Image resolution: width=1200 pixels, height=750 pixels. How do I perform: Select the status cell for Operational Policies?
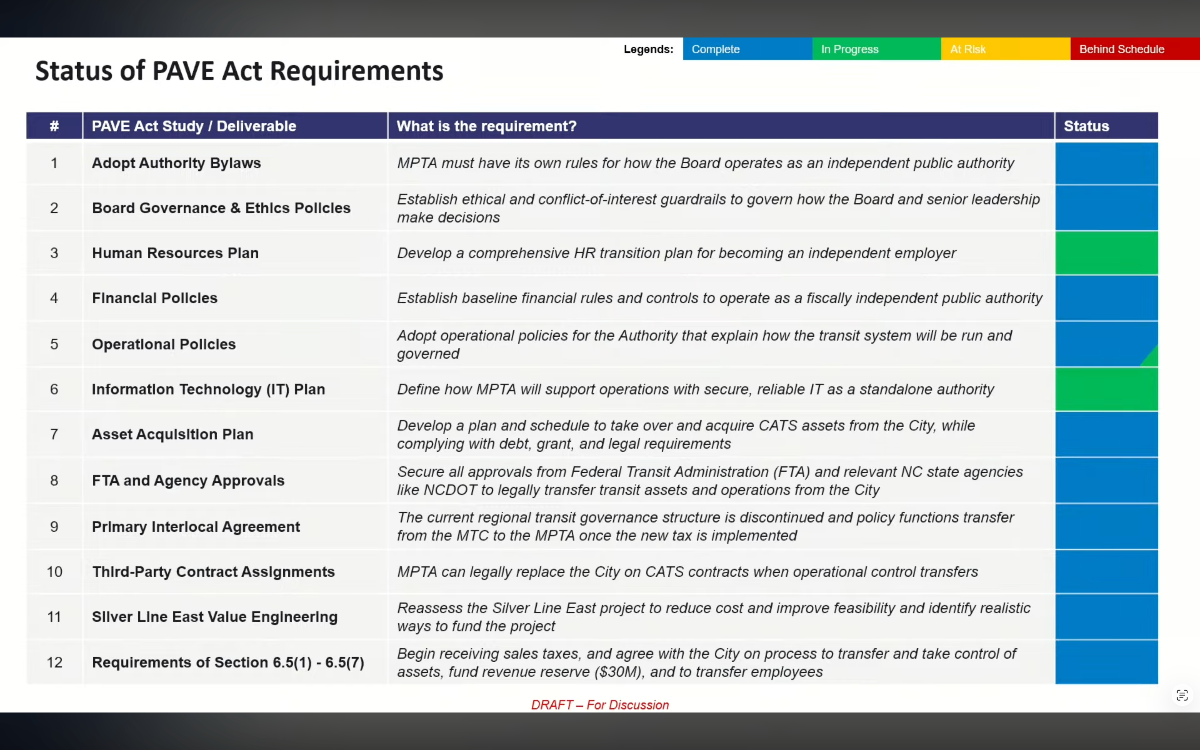click(1106, 344)
